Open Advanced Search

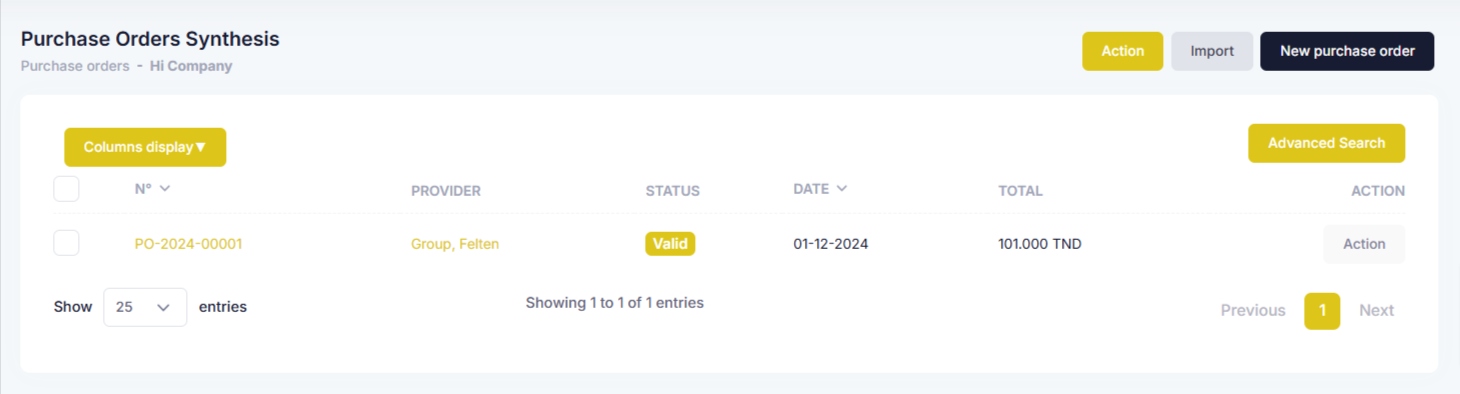tap(1326, 143)
